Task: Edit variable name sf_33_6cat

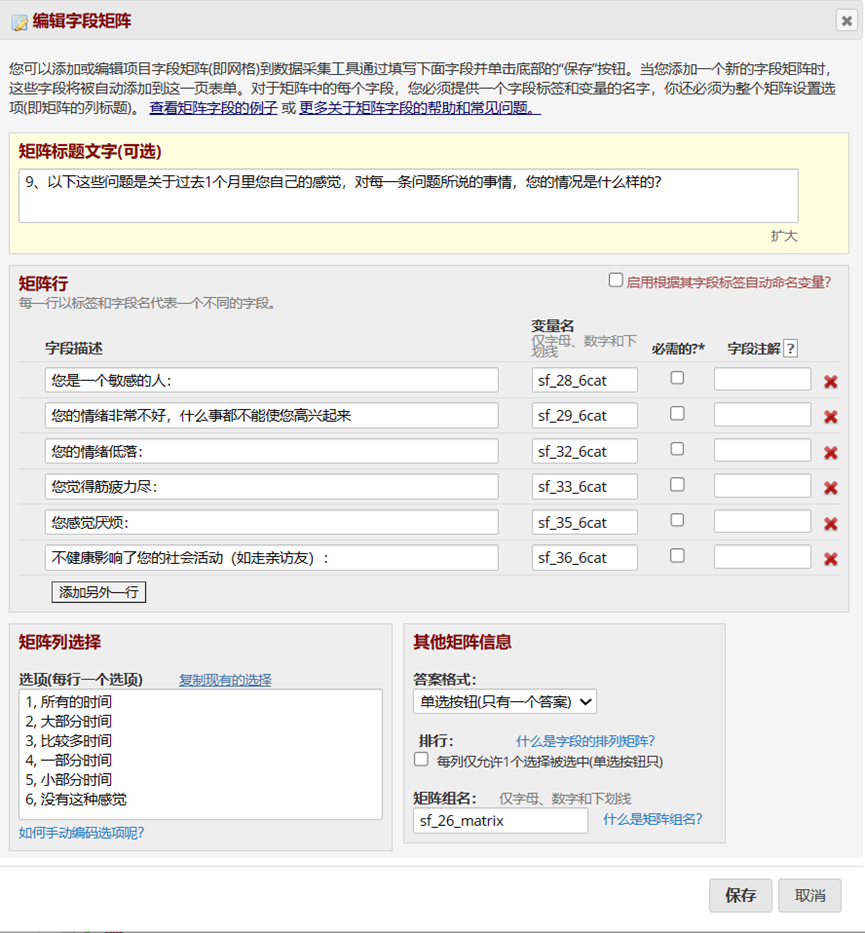Action: tap(584, 487)
